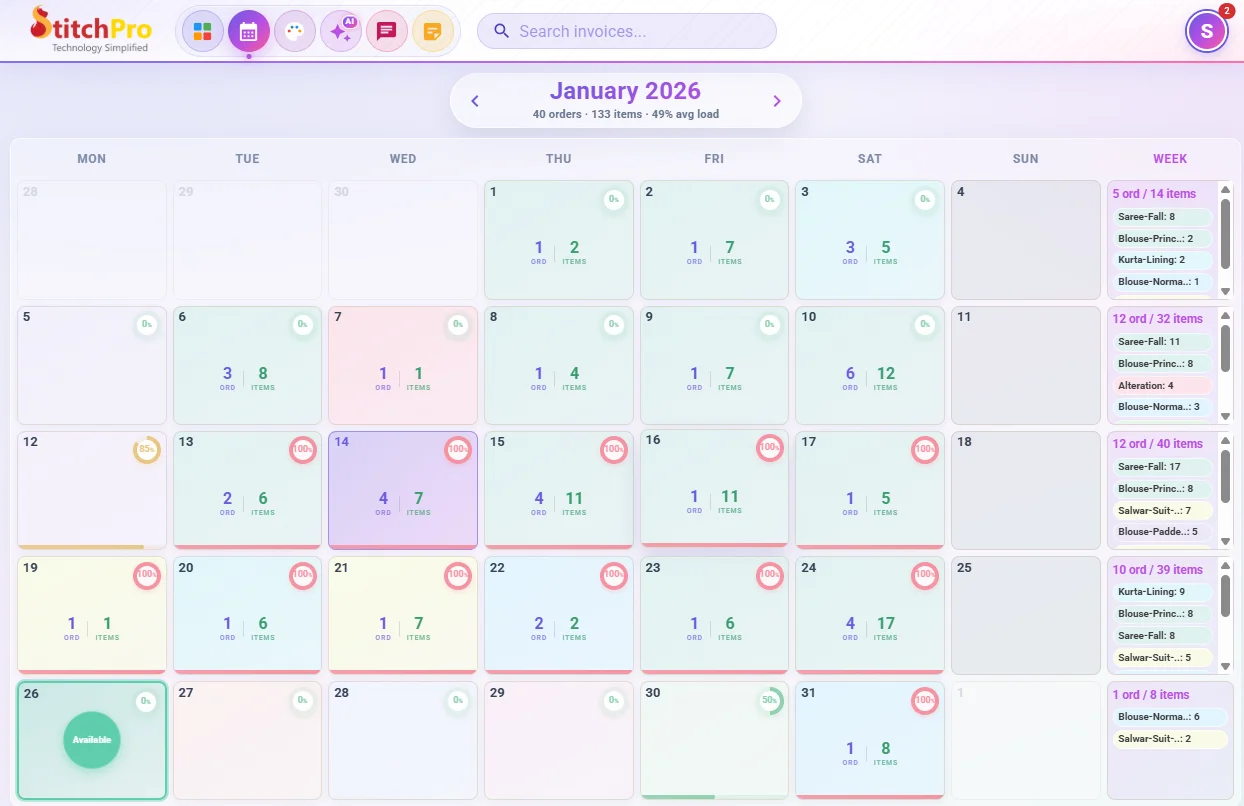Open the chat messages icon
The width and height of the screenshot is (1244, 806).
(386, 31)
